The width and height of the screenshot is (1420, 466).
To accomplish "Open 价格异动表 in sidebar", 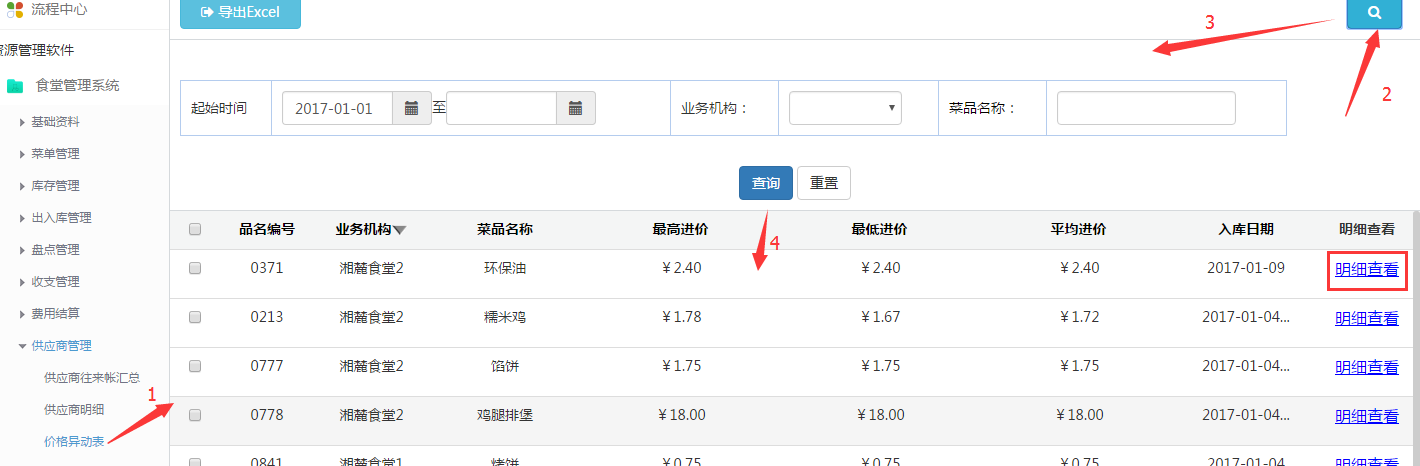I will pyautogui.click(x=74, y=441).
